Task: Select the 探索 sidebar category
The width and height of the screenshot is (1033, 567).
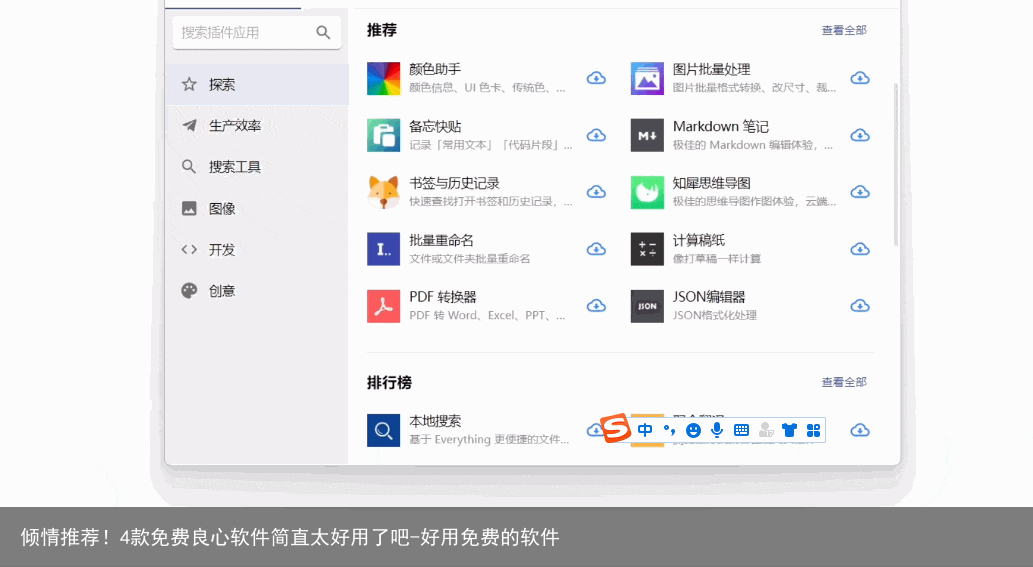Action: [222, 85]
